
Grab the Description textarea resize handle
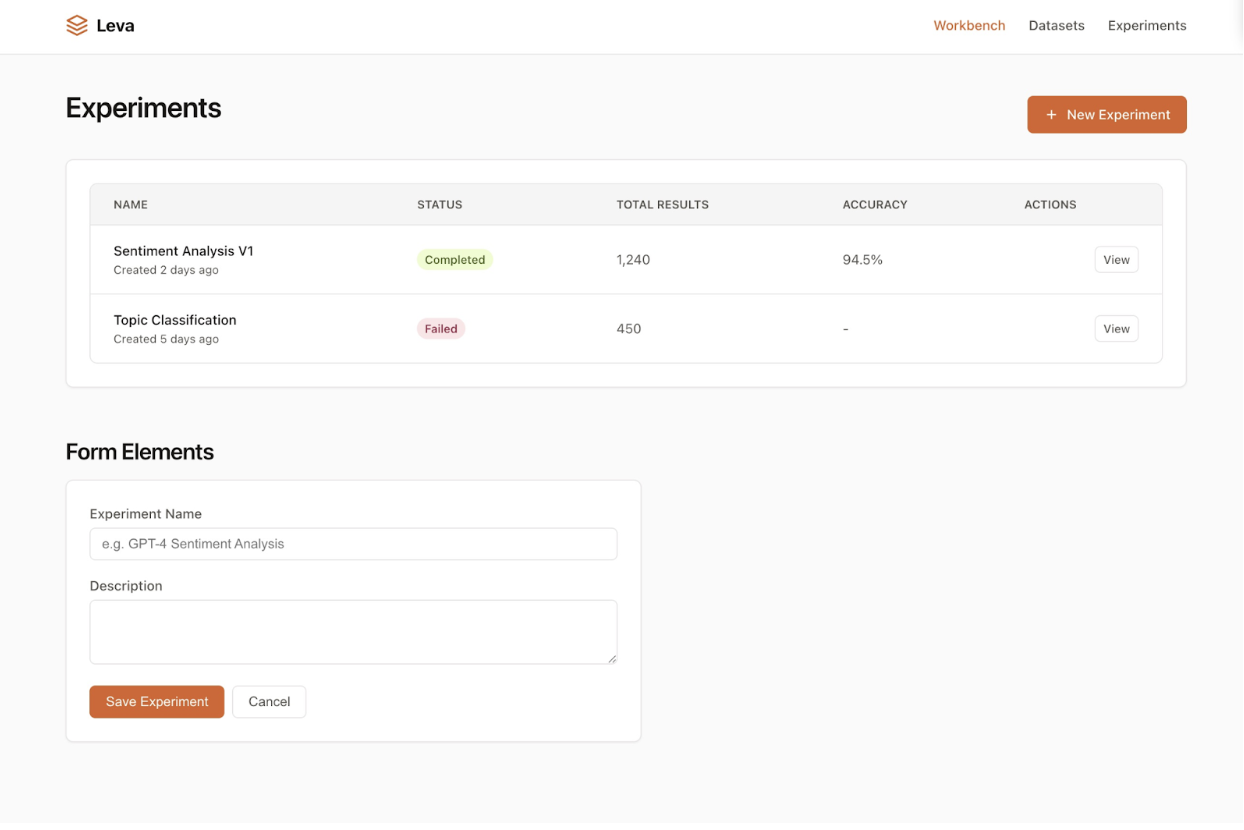612,658
